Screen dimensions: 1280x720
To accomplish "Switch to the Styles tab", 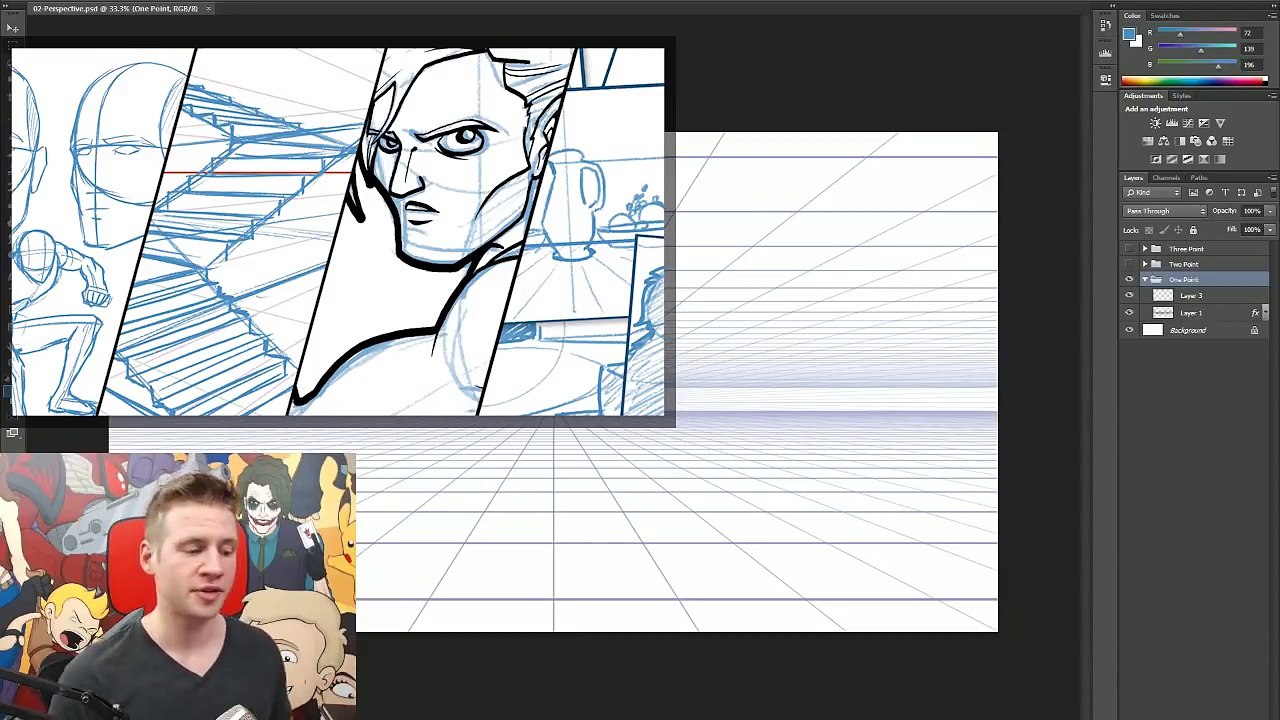I will (1182, 96).
